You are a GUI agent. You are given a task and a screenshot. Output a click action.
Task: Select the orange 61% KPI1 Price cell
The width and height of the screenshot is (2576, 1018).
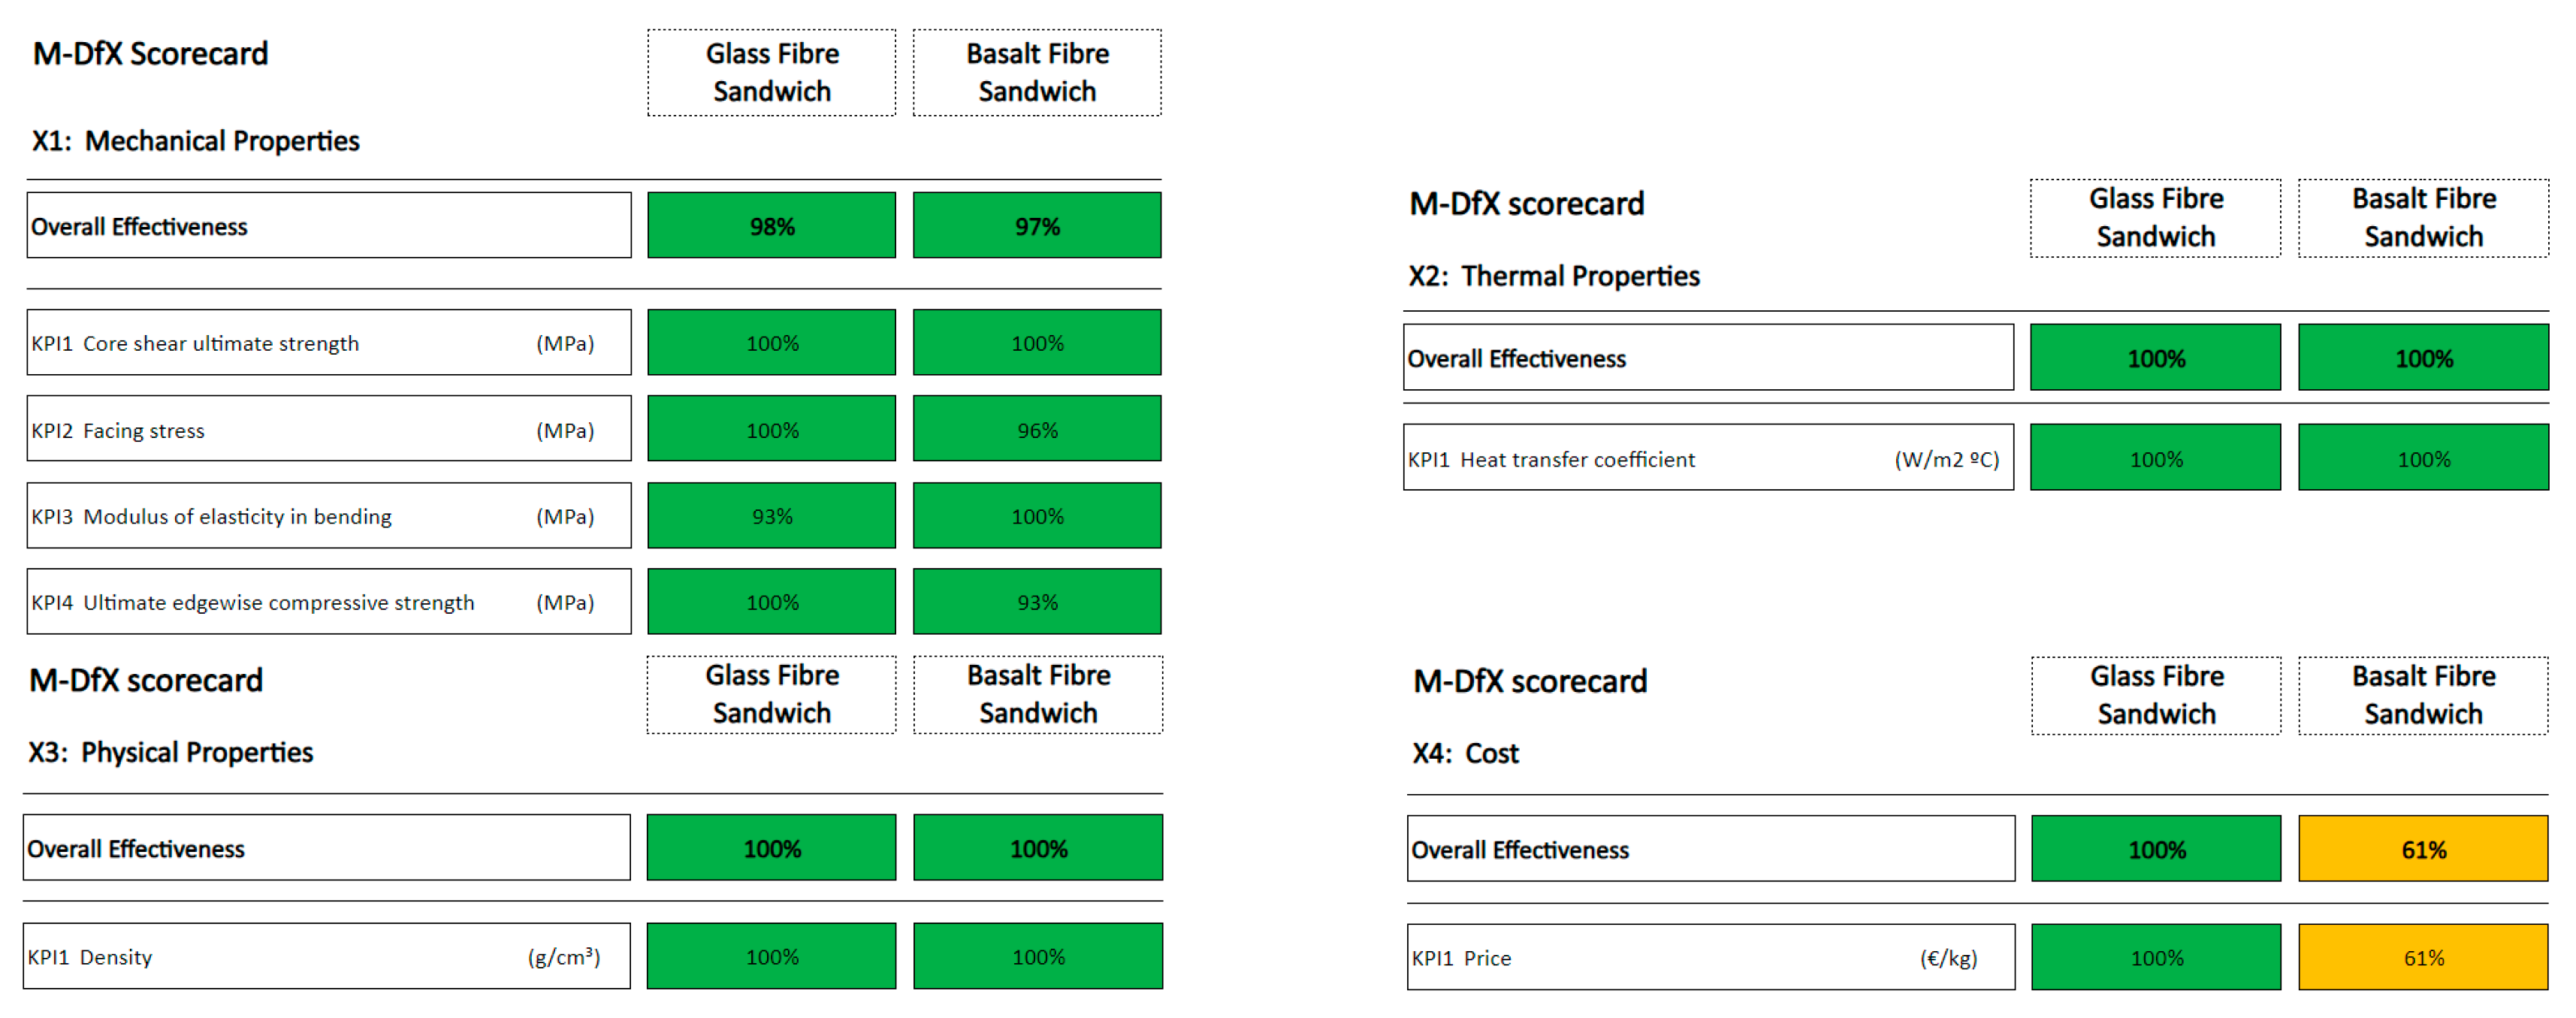[x=2423, y=958]
